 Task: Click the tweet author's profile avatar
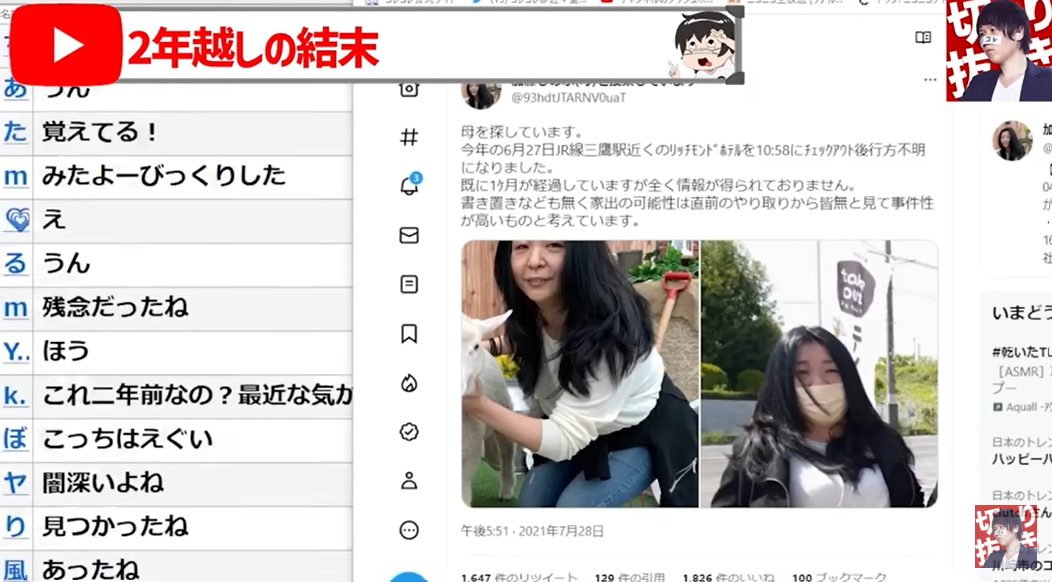[x=480, y=94]
